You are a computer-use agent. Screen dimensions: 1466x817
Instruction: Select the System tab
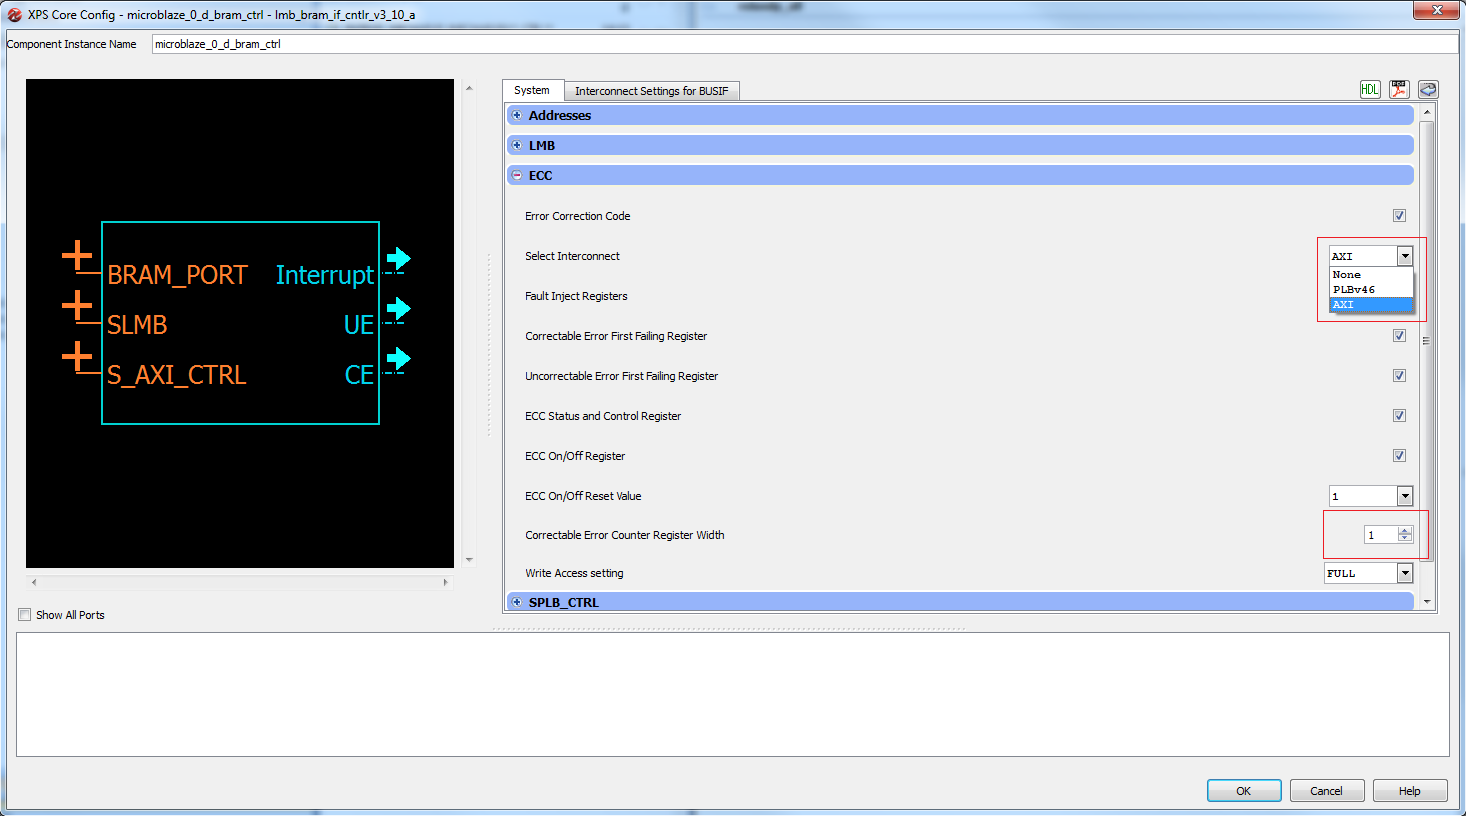[533, 90]
